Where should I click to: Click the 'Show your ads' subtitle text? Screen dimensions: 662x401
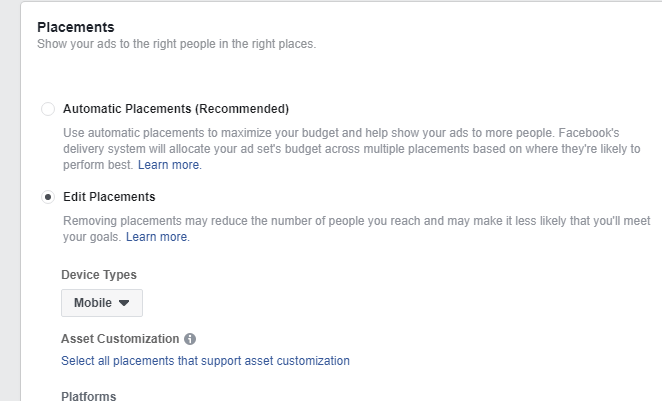176,44
